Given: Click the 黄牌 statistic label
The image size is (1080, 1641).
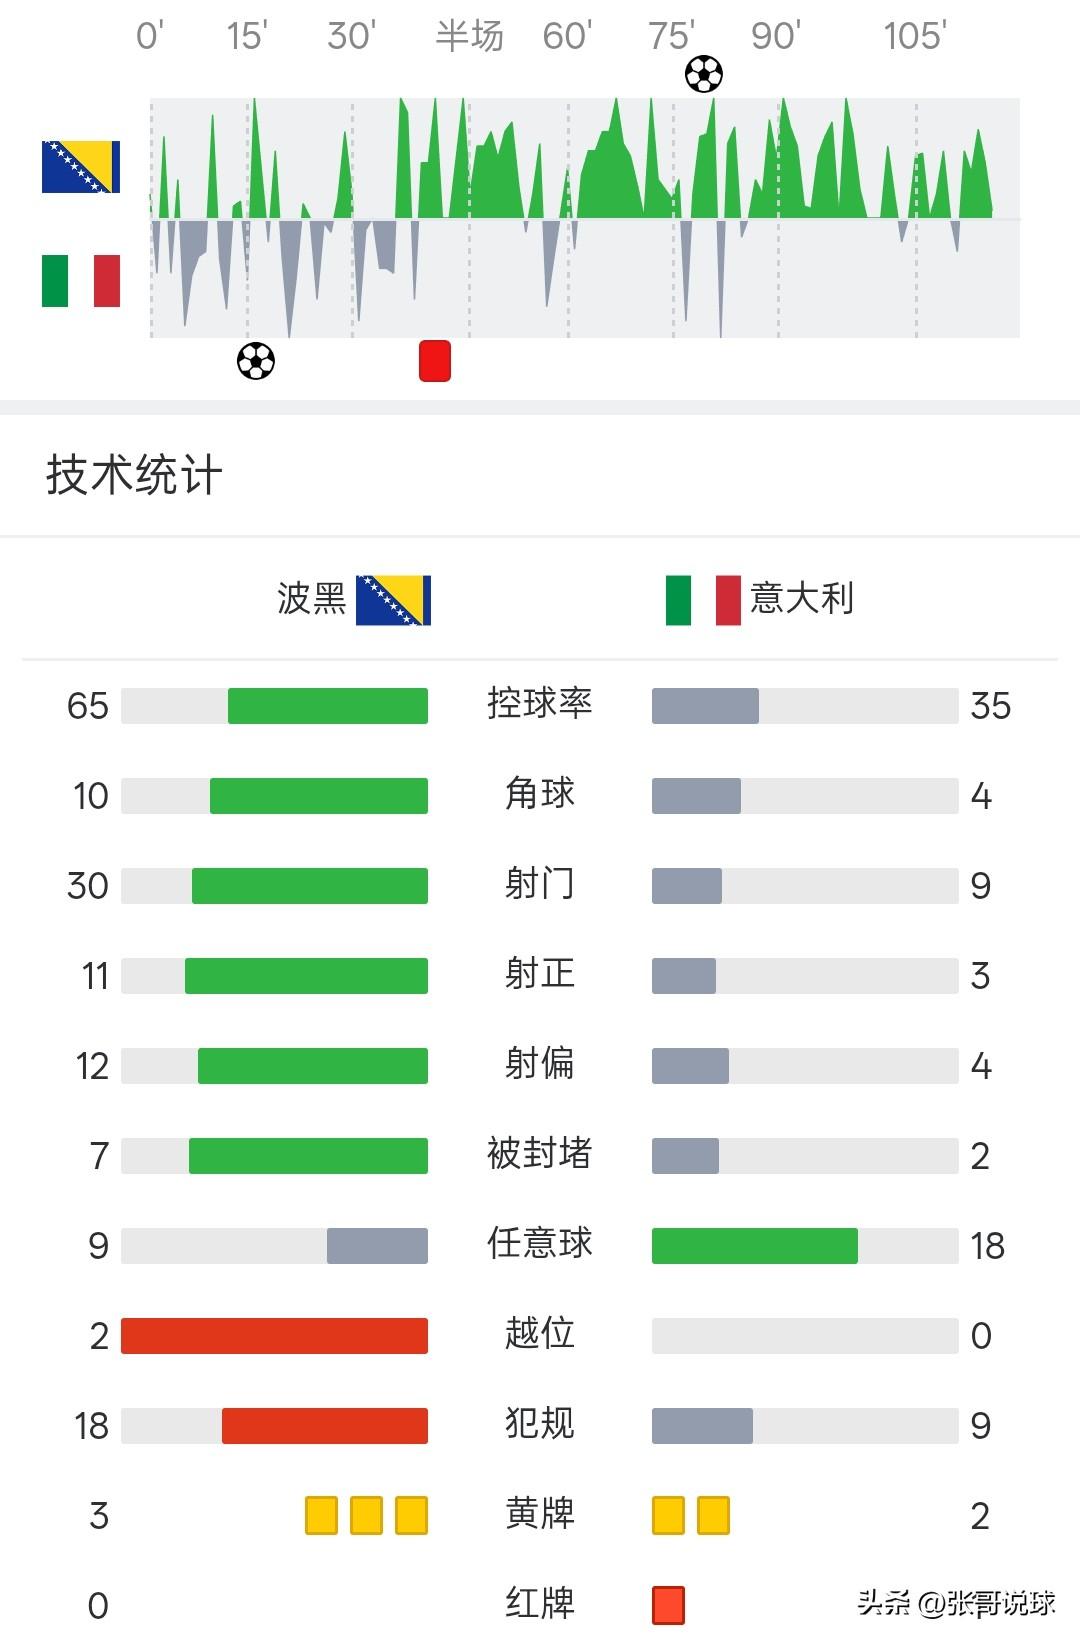Looking at the screenshot, I should 539,1514.
